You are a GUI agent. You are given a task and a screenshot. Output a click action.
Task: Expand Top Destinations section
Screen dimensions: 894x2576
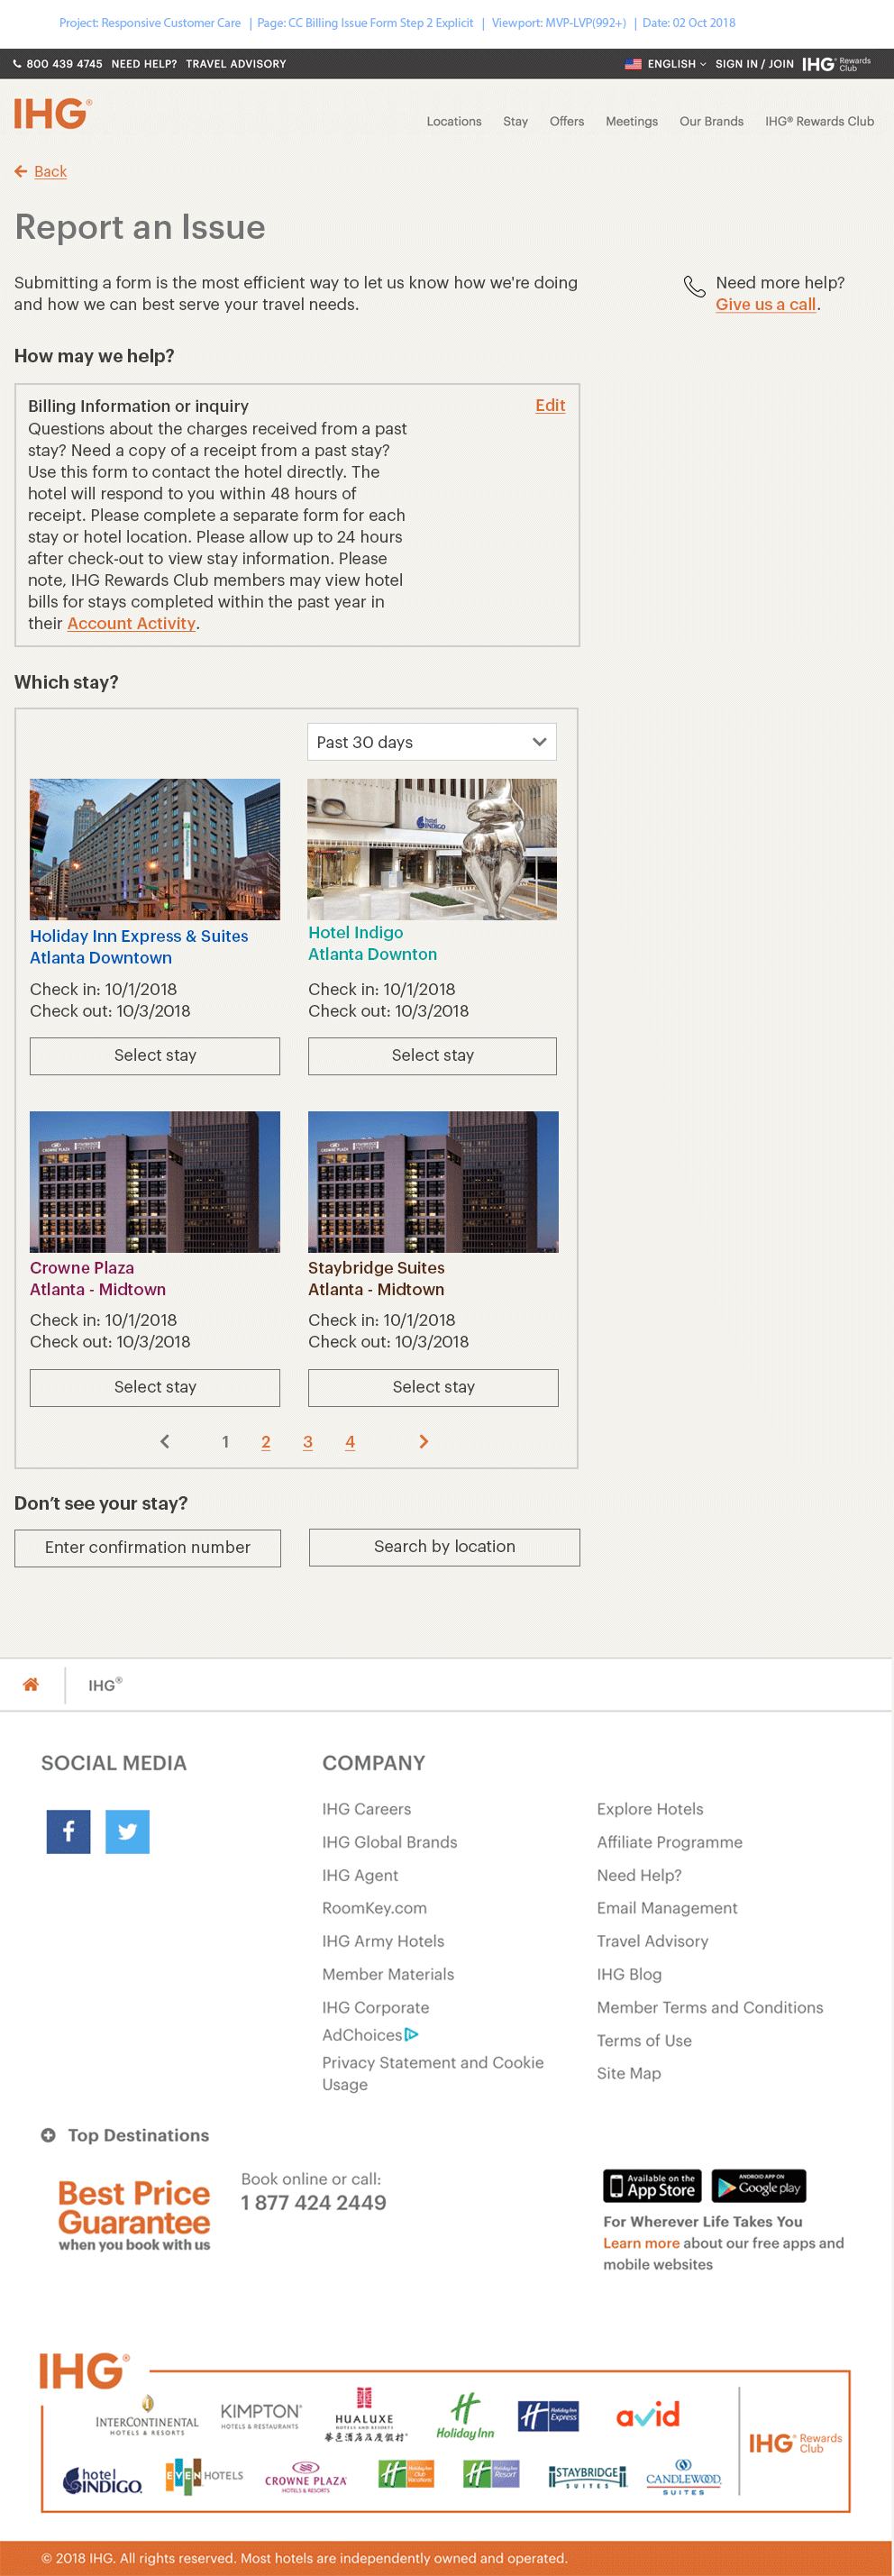pos(125,2134)
